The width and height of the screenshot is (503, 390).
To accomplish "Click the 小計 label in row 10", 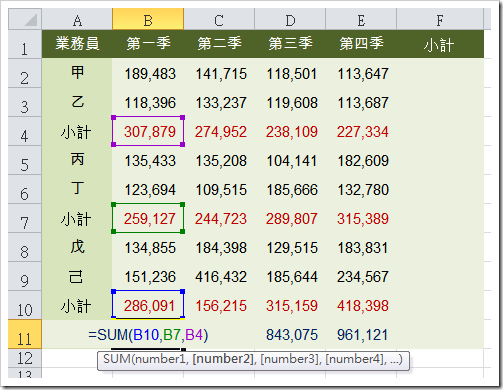I will point(77,305).
